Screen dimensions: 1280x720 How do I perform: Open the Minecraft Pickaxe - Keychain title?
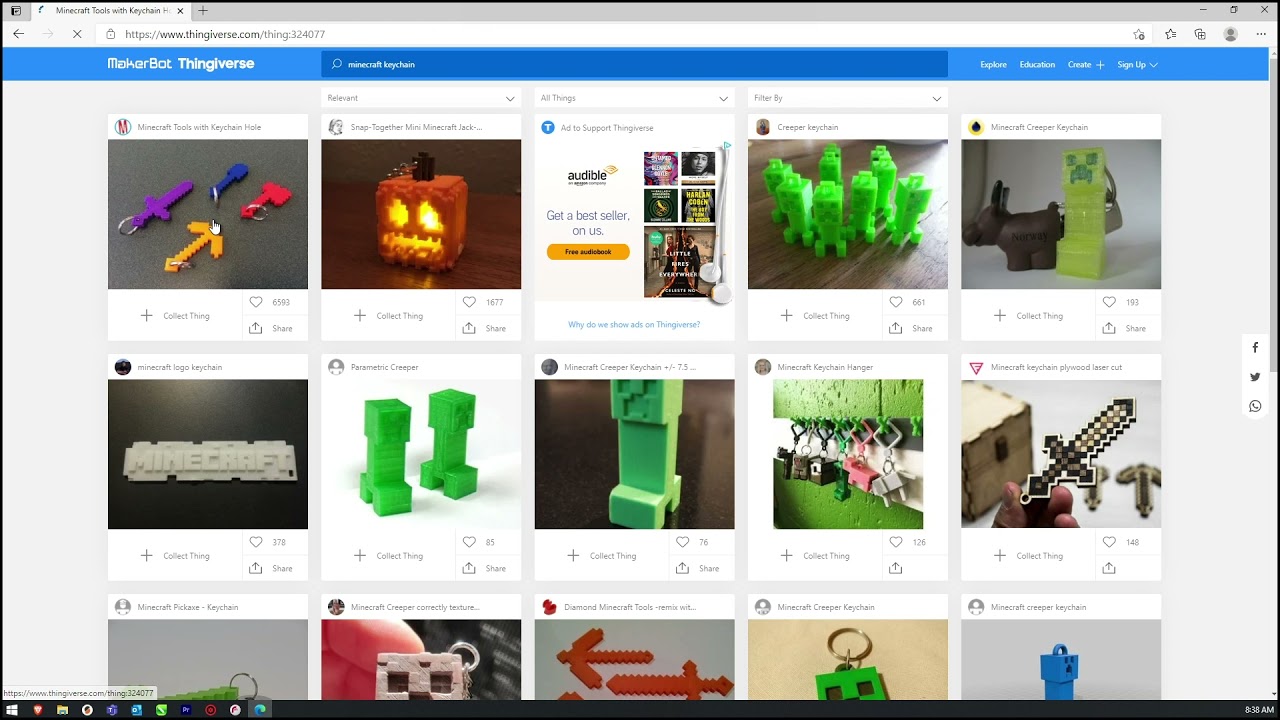tap(188, 607)
